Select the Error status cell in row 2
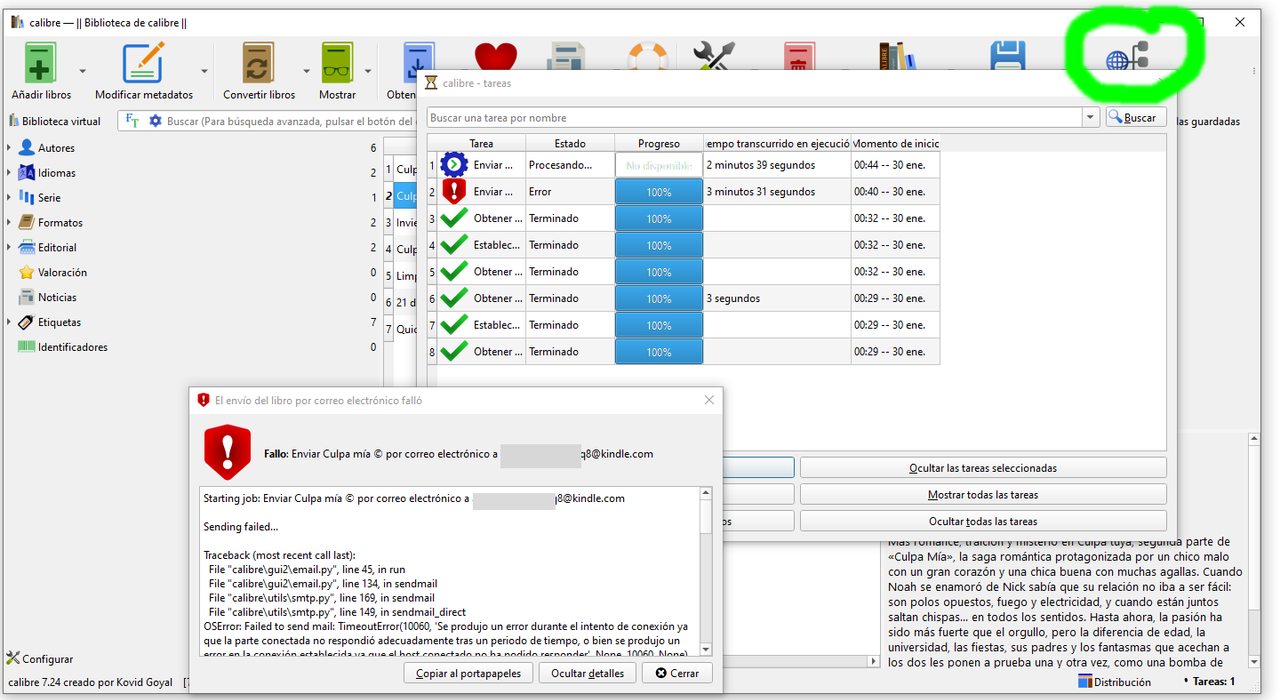Screen dimensions: 1280x700 click(x=570, y=192)
